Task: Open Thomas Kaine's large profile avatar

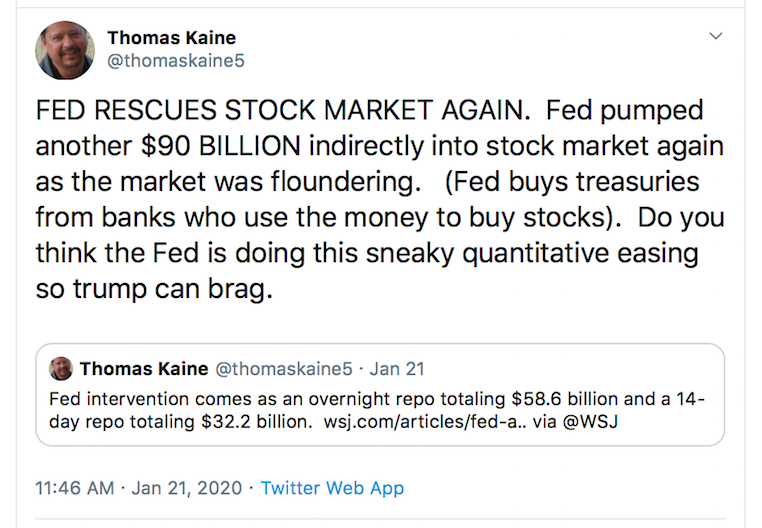Action: click(66, 50)
